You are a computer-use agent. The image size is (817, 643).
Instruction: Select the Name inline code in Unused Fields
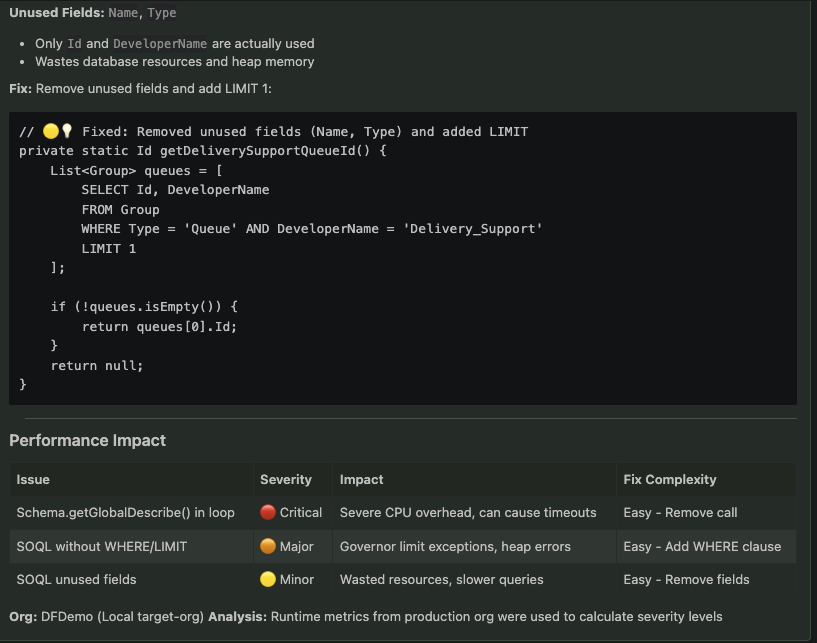tap(123, 13)
